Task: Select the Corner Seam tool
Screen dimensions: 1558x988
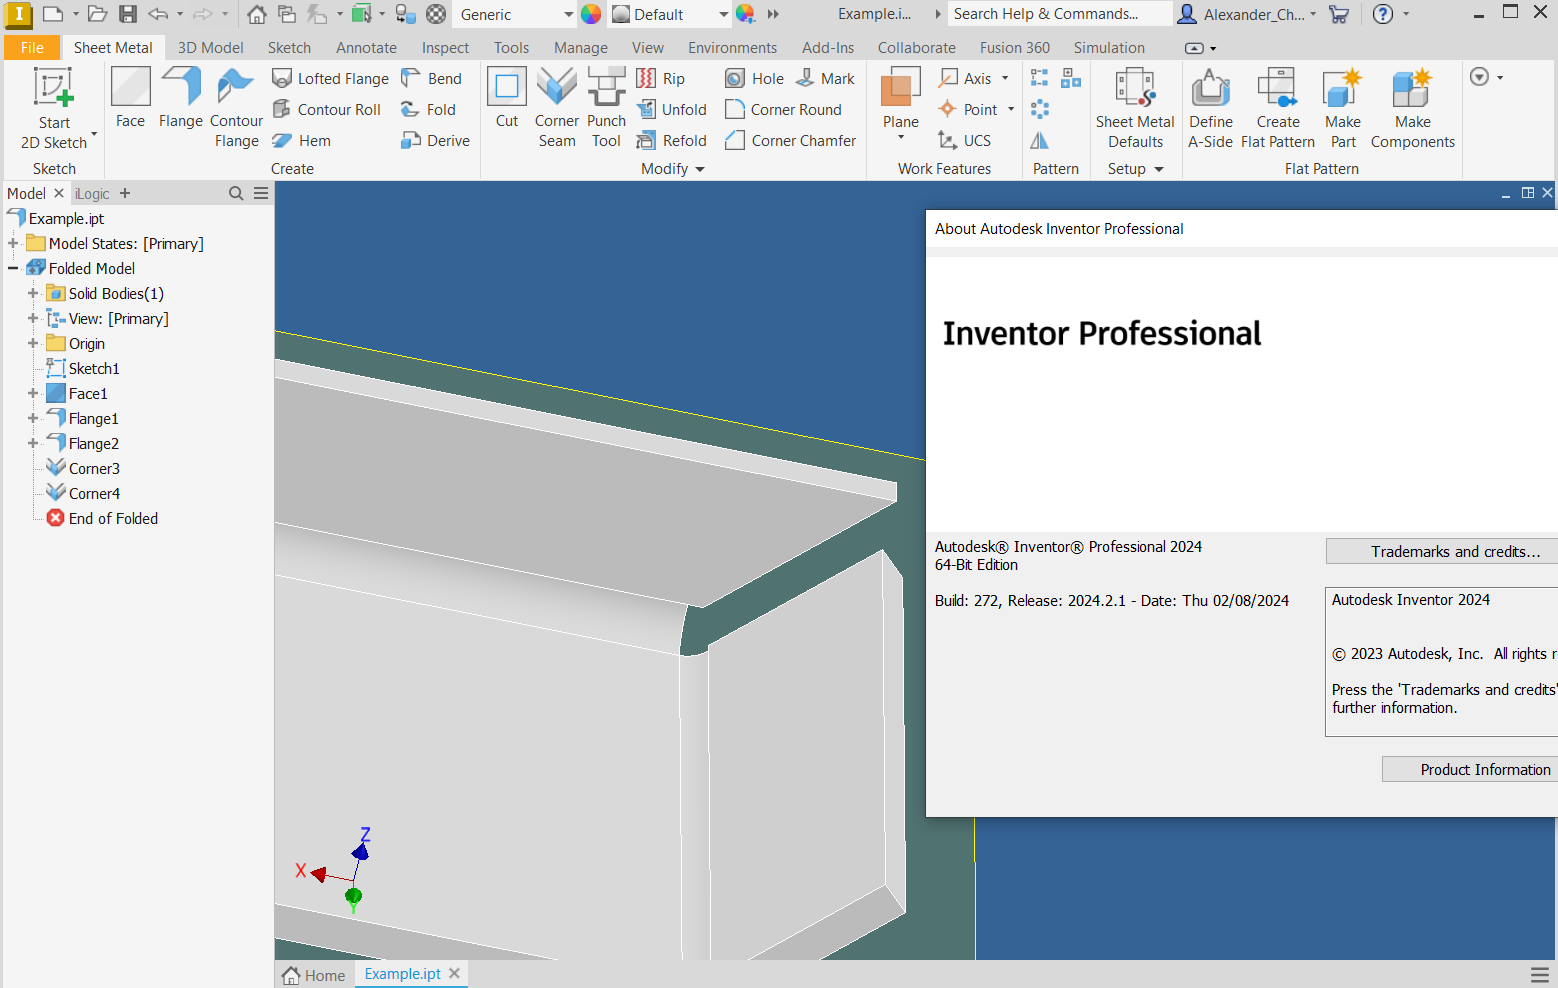Action: [556, 105]
